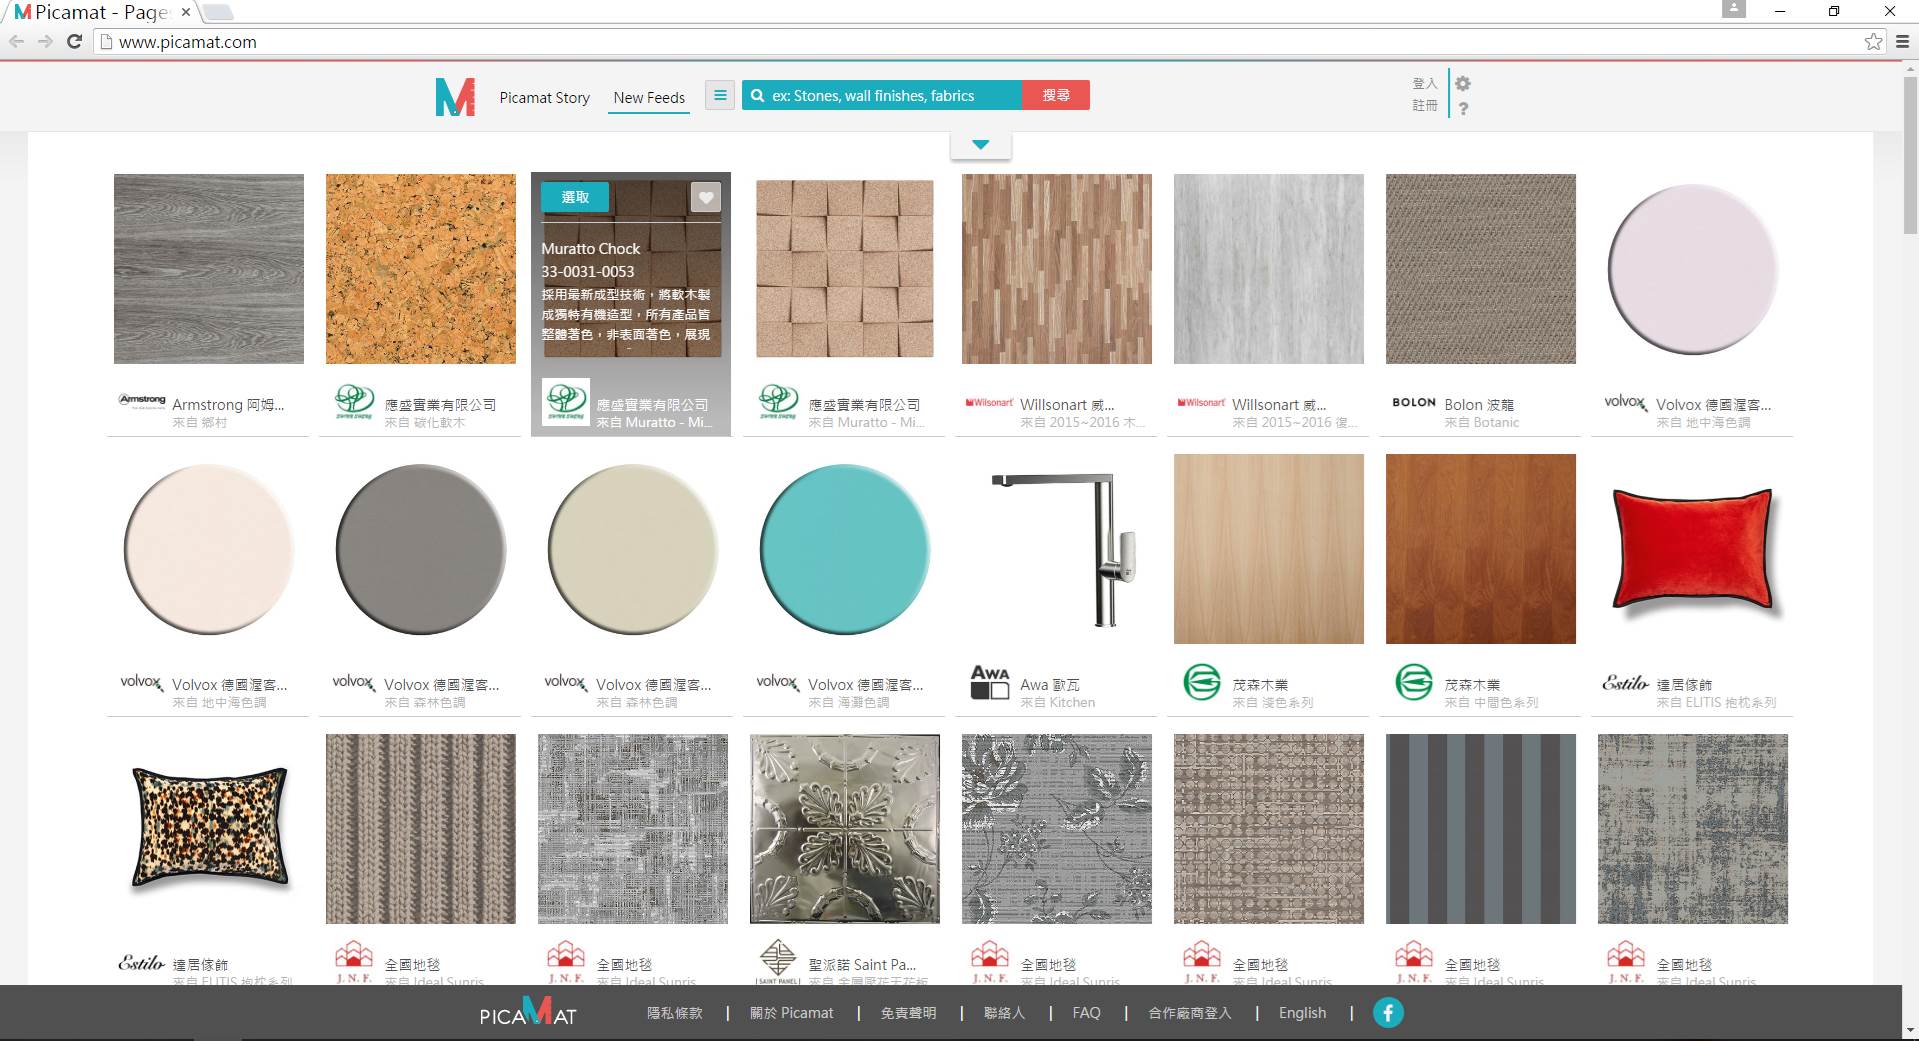Open the FAQ footer link
Viewport: 1919px width, 1041px height.
tap(1086, 1013)
